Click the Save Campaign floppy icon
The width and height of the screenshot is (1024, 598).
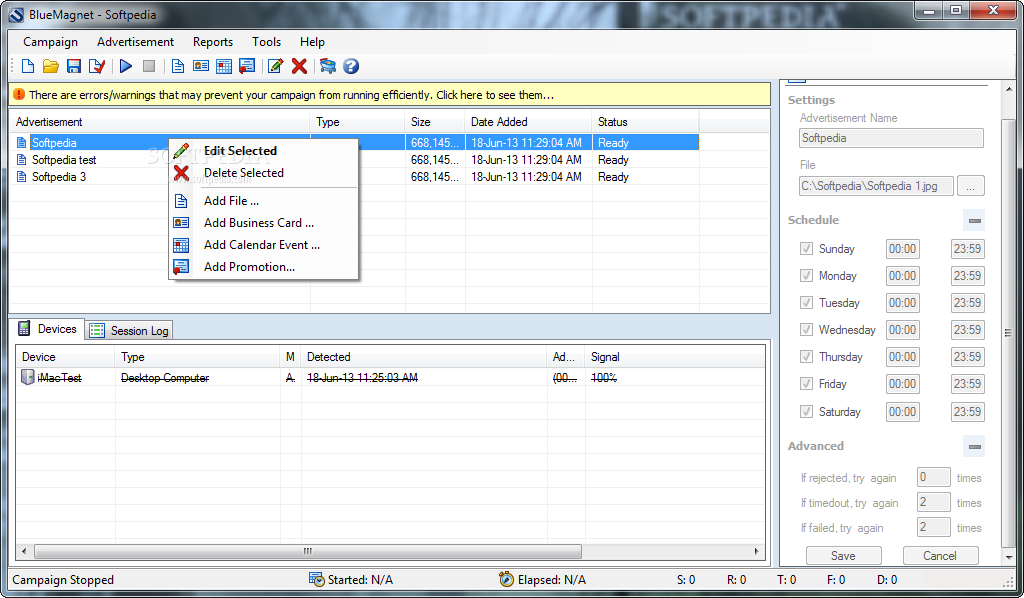pos(74,66)
